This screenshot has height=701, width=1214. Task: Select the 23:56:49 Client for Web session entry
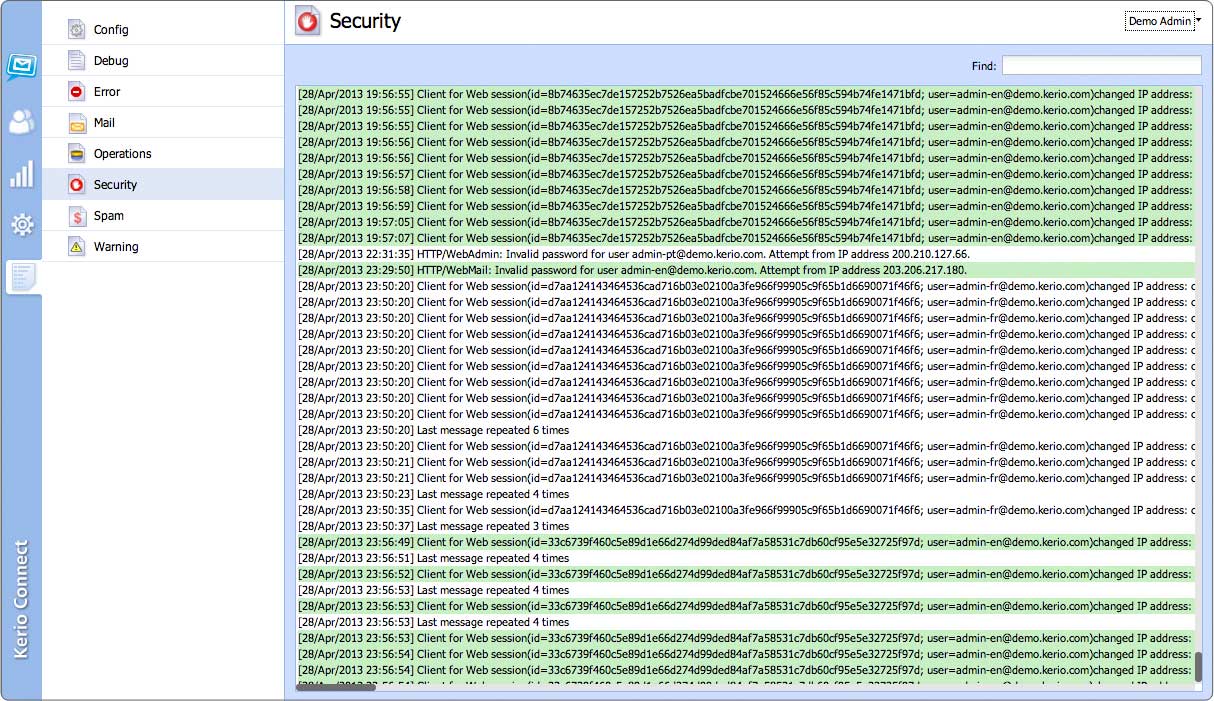(745, 542)
